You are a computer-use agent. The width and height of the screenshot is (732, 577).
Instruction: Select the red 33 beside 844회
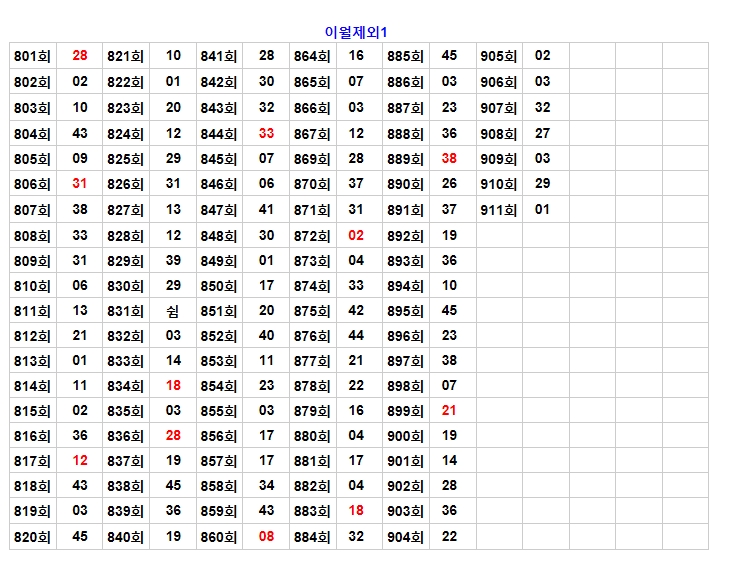pos(266,133)
